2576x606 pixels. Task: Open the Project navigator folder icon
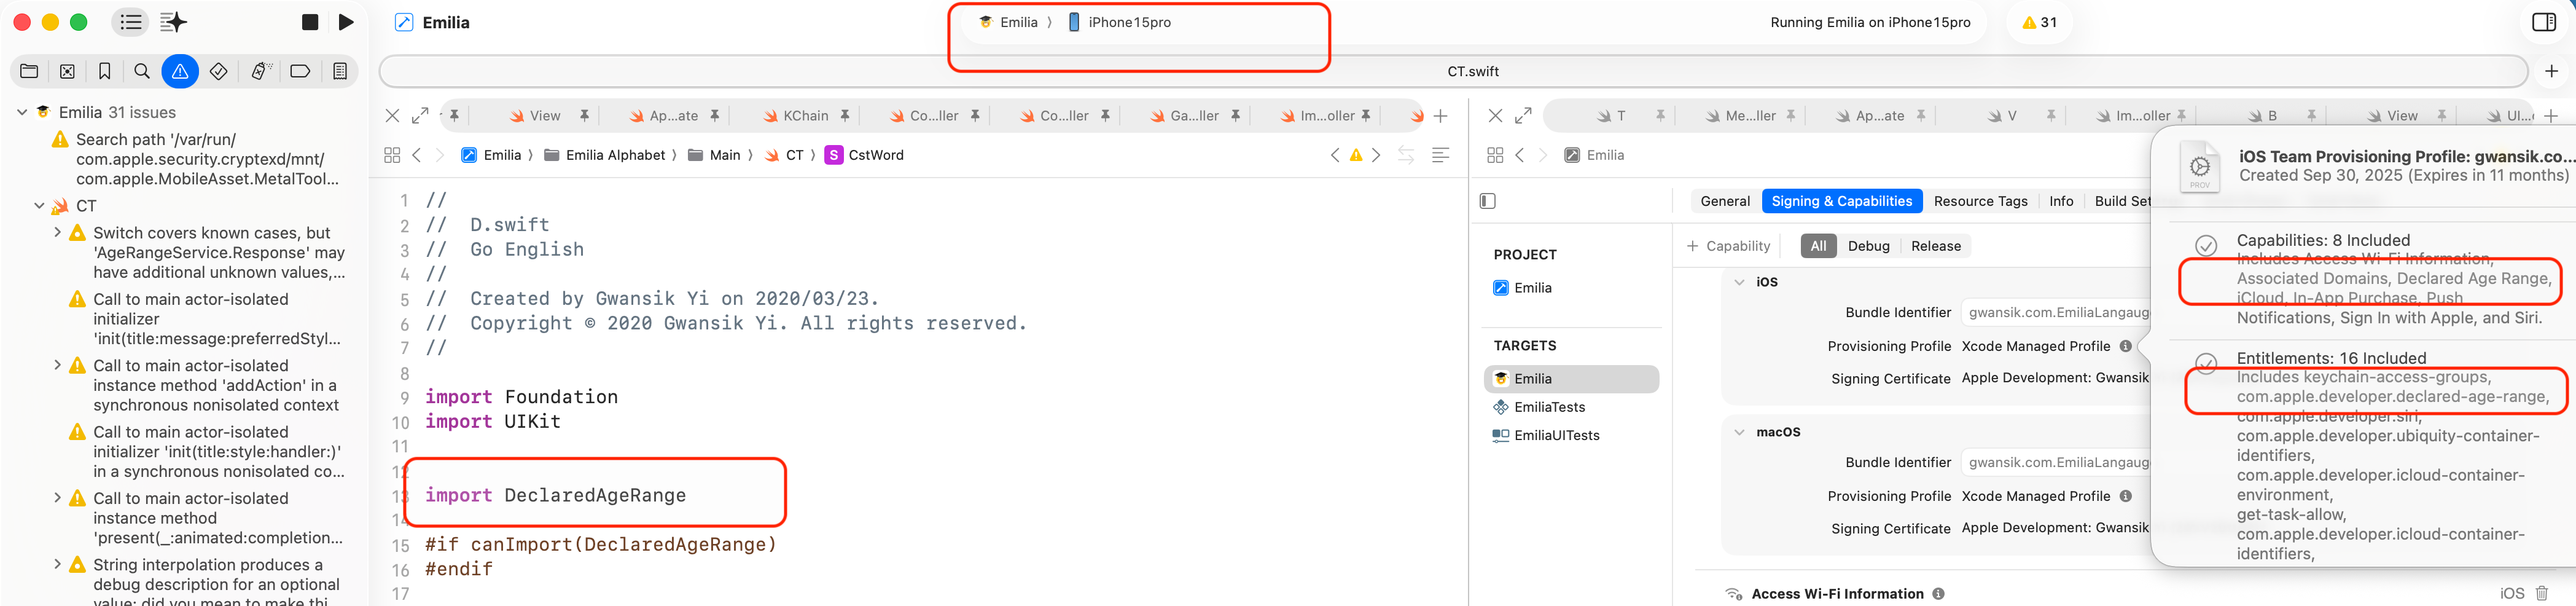coord(29,71)
